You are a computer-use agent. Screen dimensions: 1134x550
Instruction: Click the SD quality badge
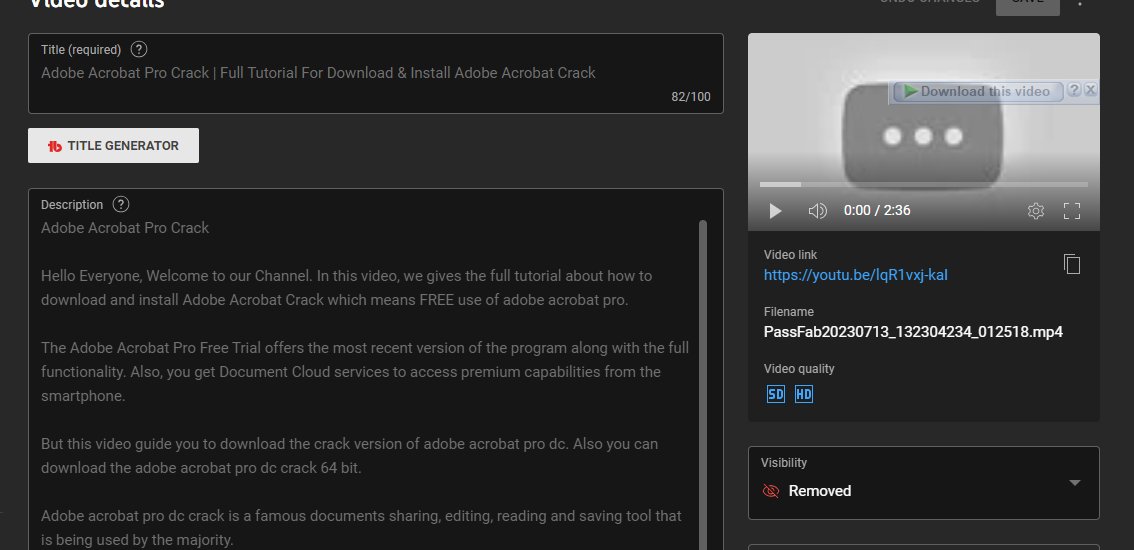coord(775,394)
